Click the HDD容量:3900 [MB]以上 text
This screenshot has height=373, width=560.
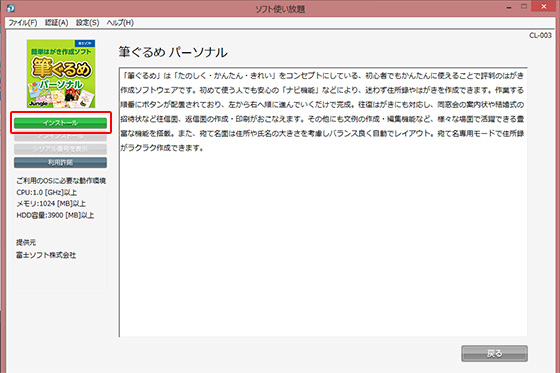[x=55, y=215]
